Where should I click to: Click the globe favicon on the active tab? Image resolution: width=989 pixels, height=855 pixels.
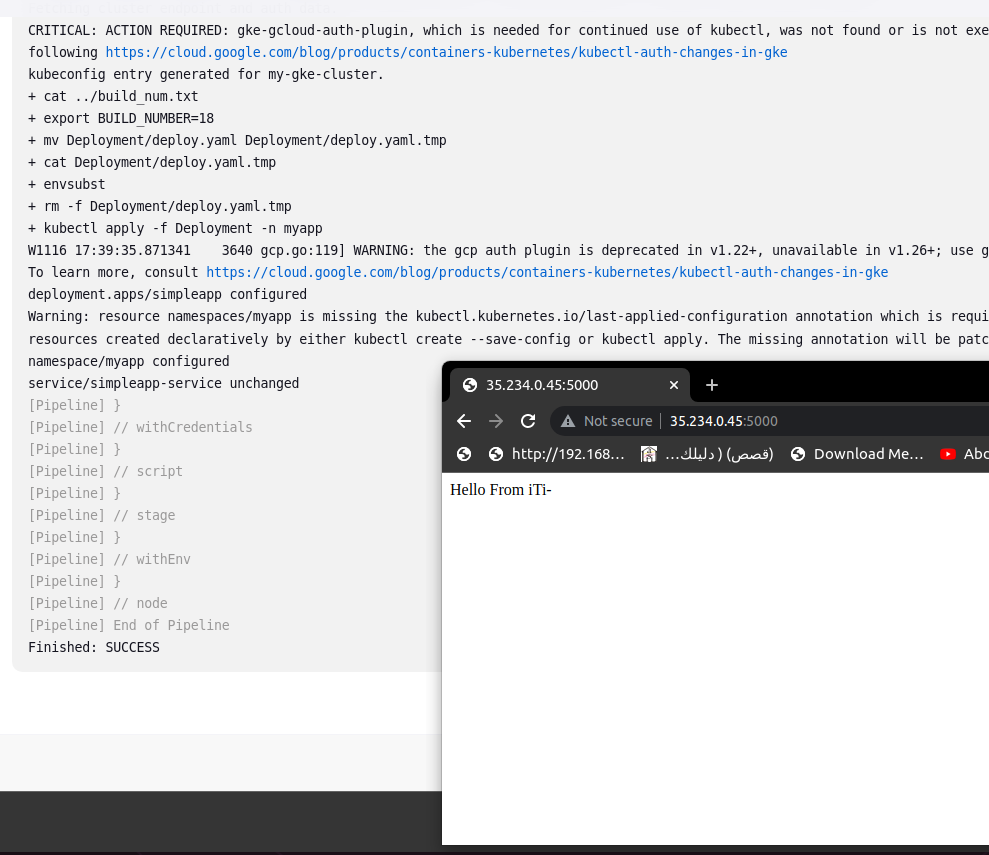click(469, 384)
